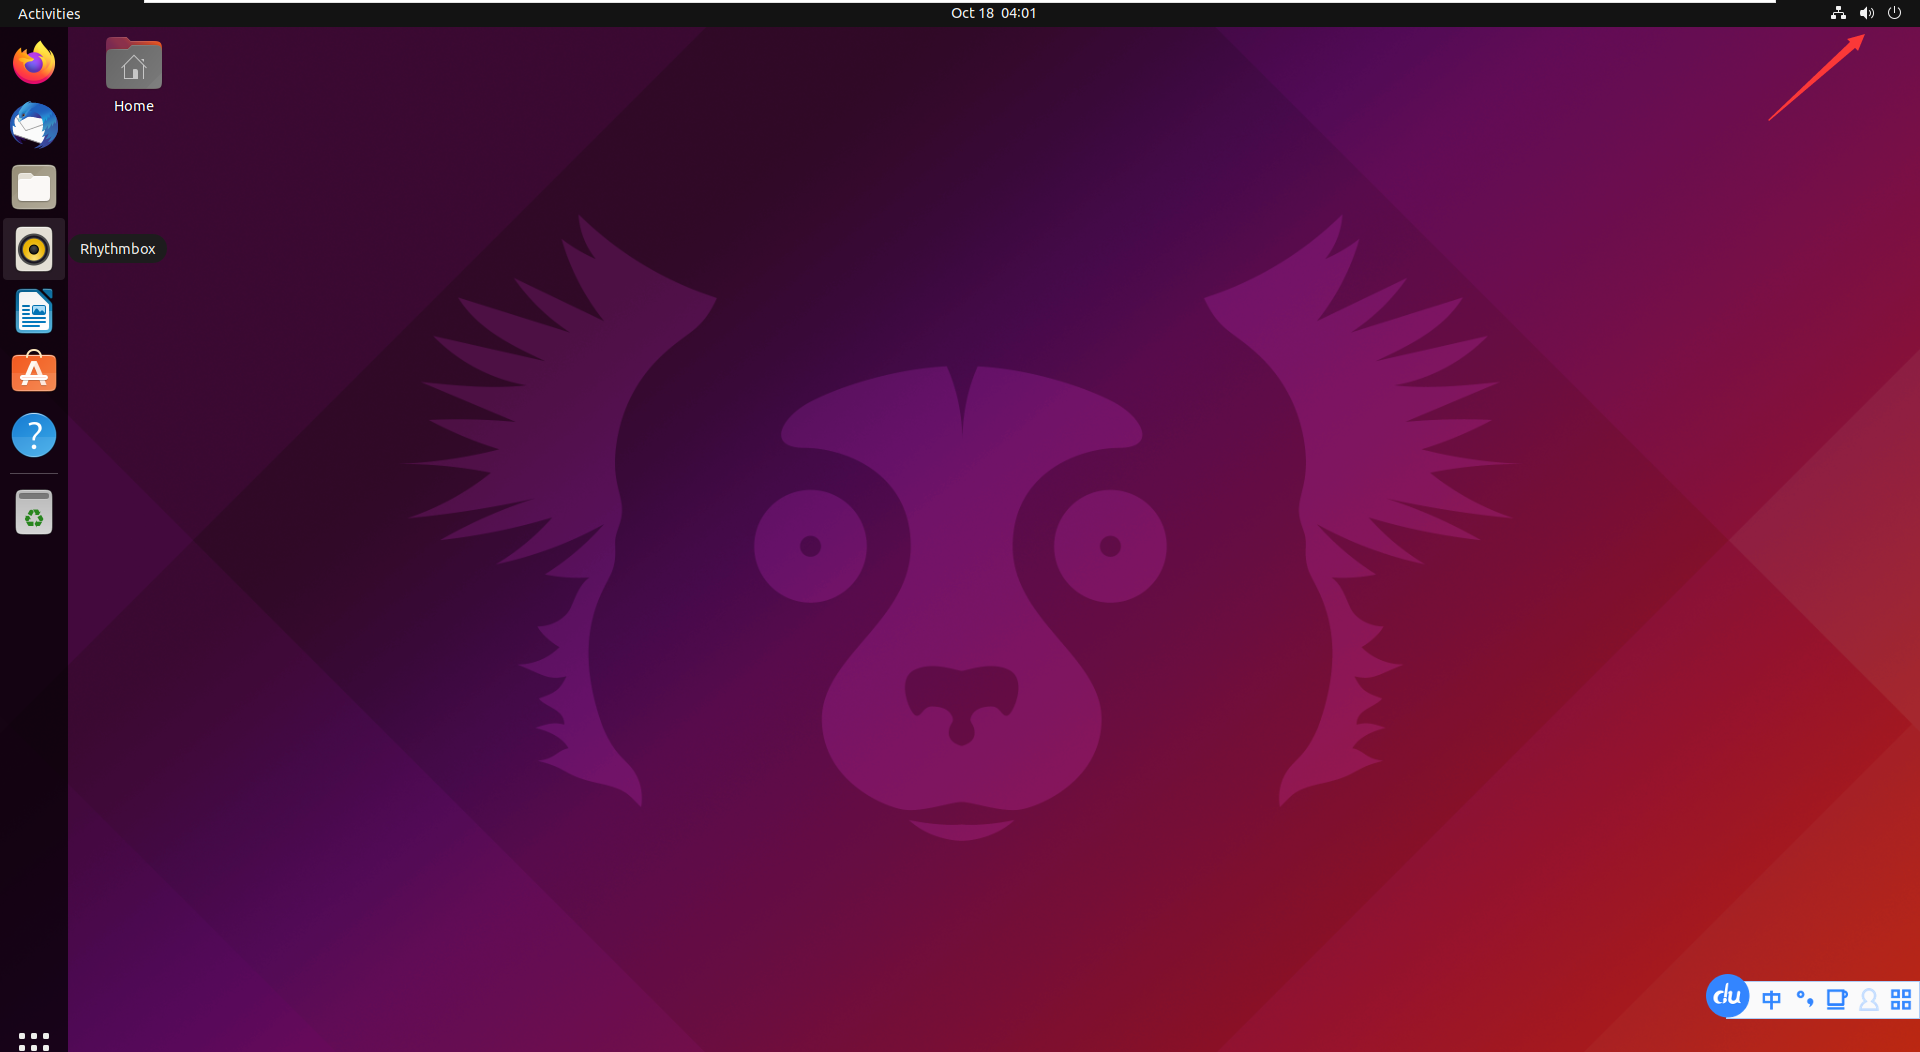Open the Files manager in the dock

pyautogui.click(x=34, y=187)
